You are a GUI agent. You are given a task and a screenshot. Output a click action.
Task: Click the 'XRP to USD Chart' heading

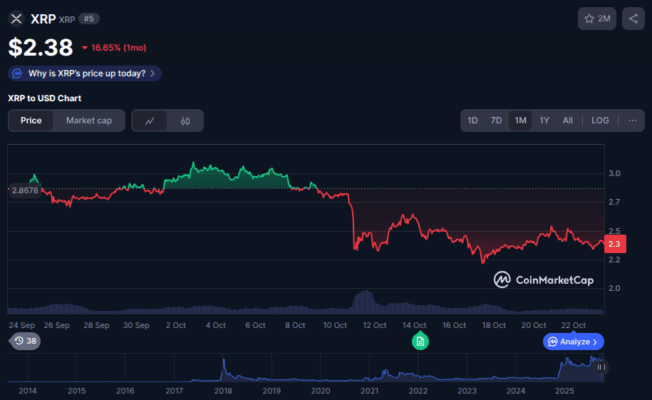(44, 98)
